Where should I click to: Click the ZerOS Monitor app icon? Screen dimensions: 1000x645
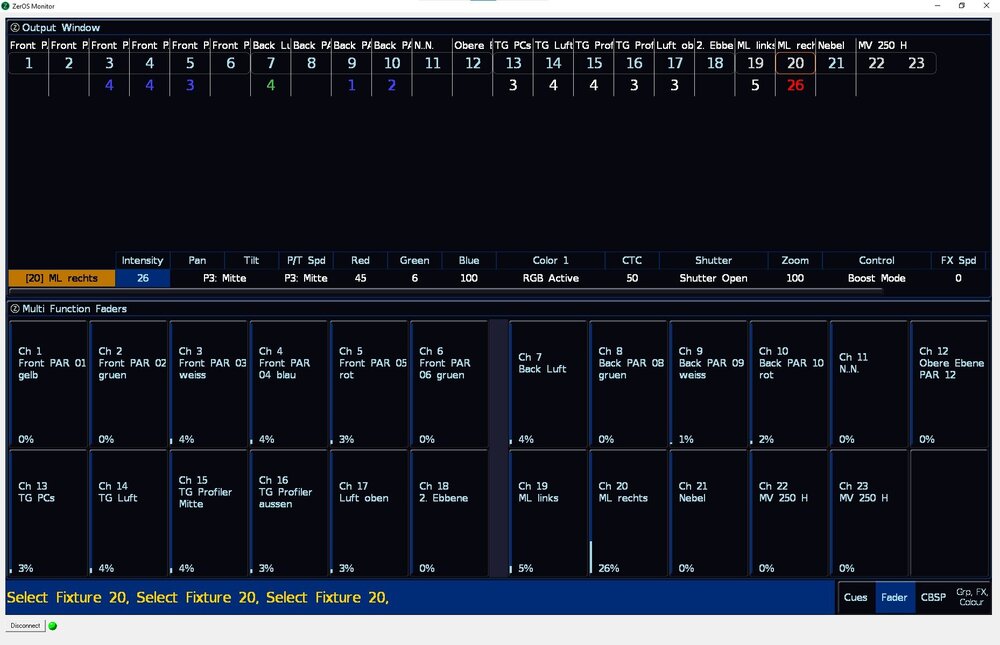coord(6,6)
